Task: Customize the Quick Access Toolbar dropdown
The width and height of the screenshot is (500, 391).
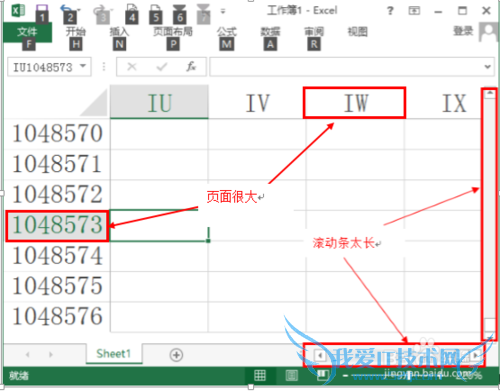Action: pyautogui.click(x=223, y=11)
